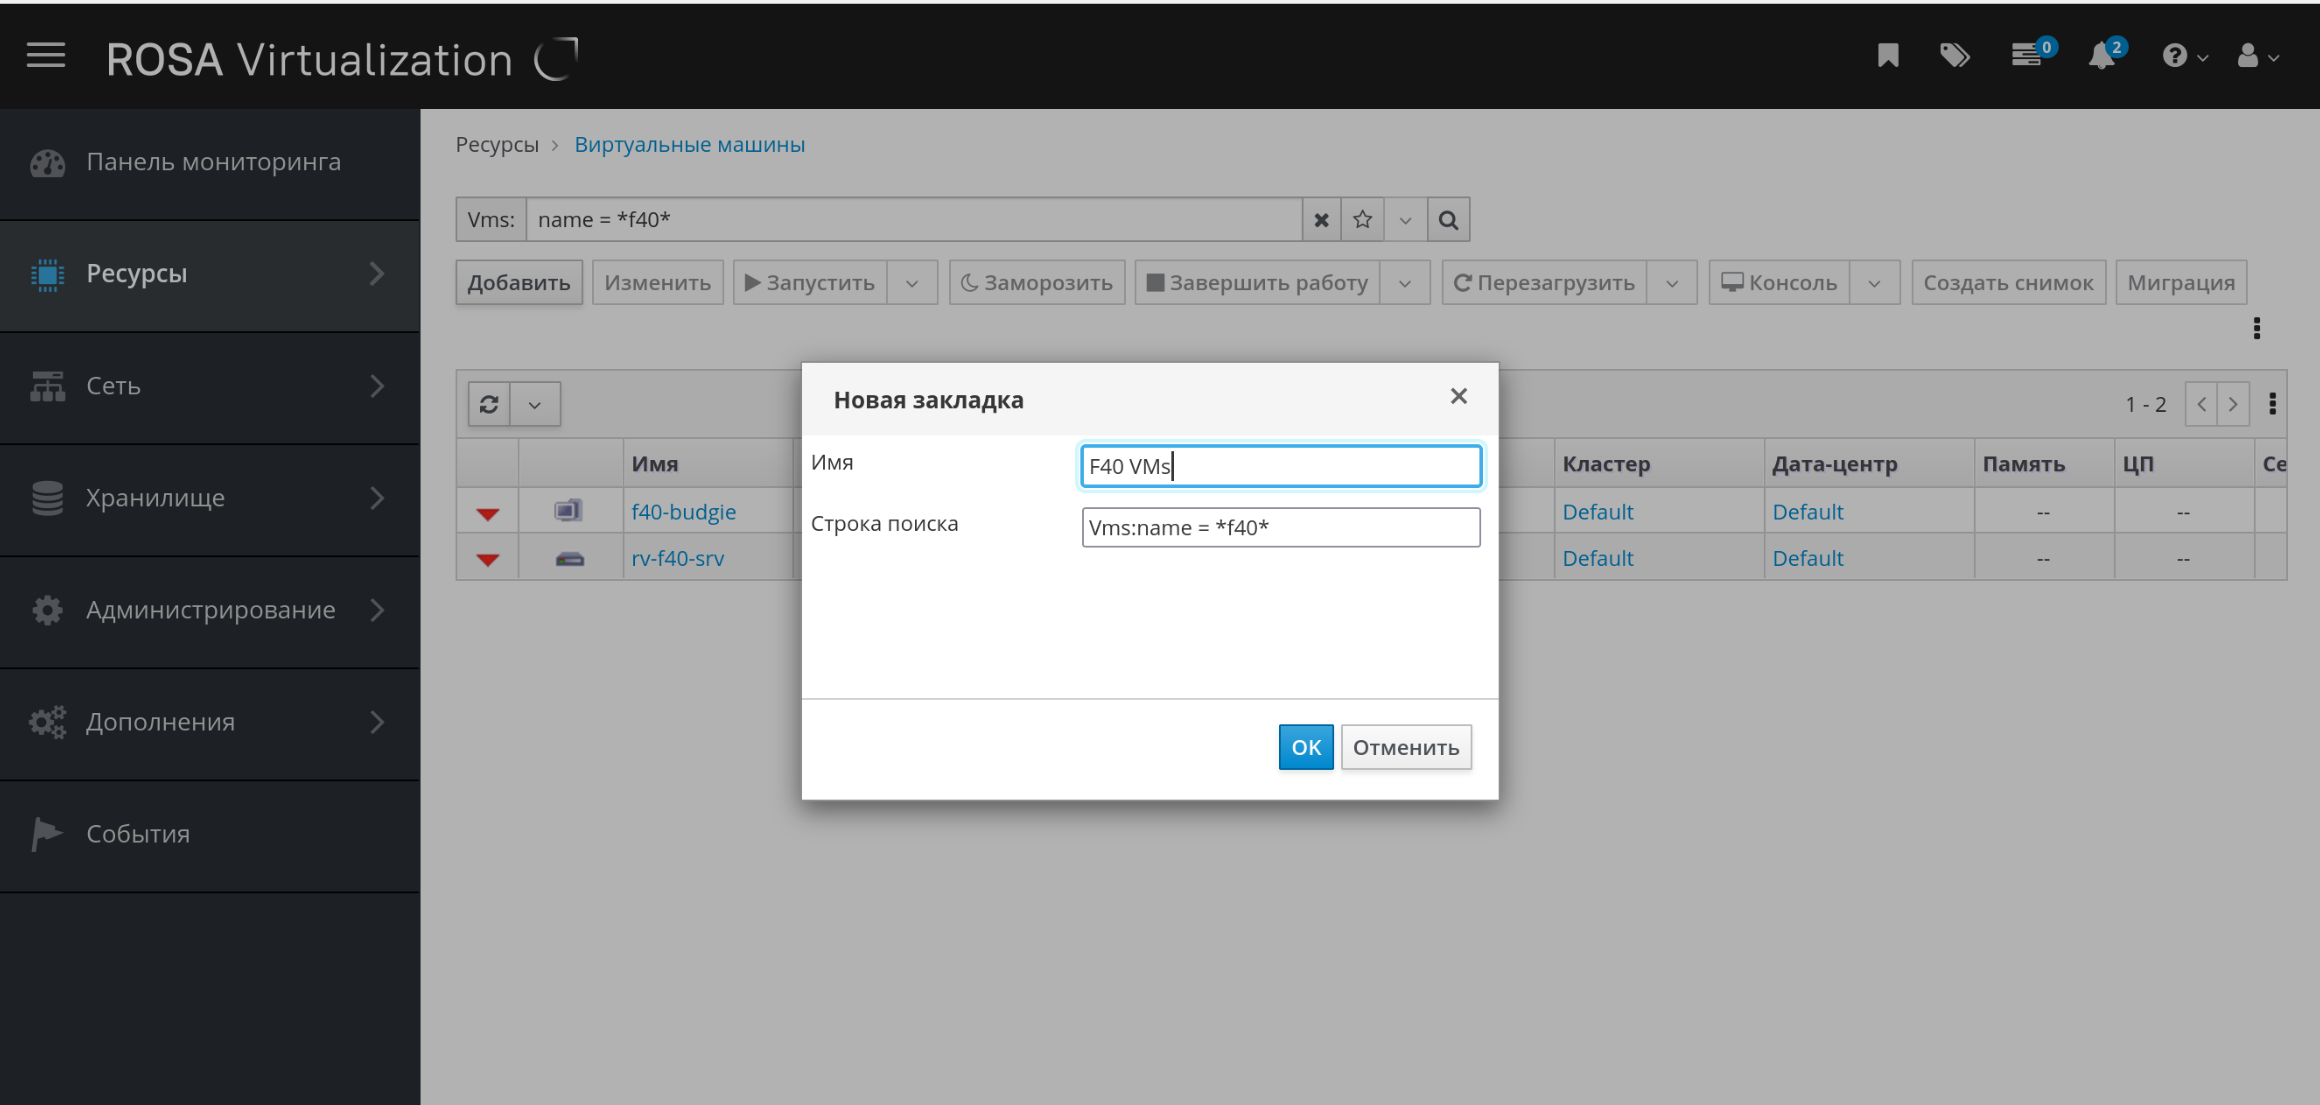Expand the refresh interval dropdown
The image size is (2320, 1105).
click(535, 405)
